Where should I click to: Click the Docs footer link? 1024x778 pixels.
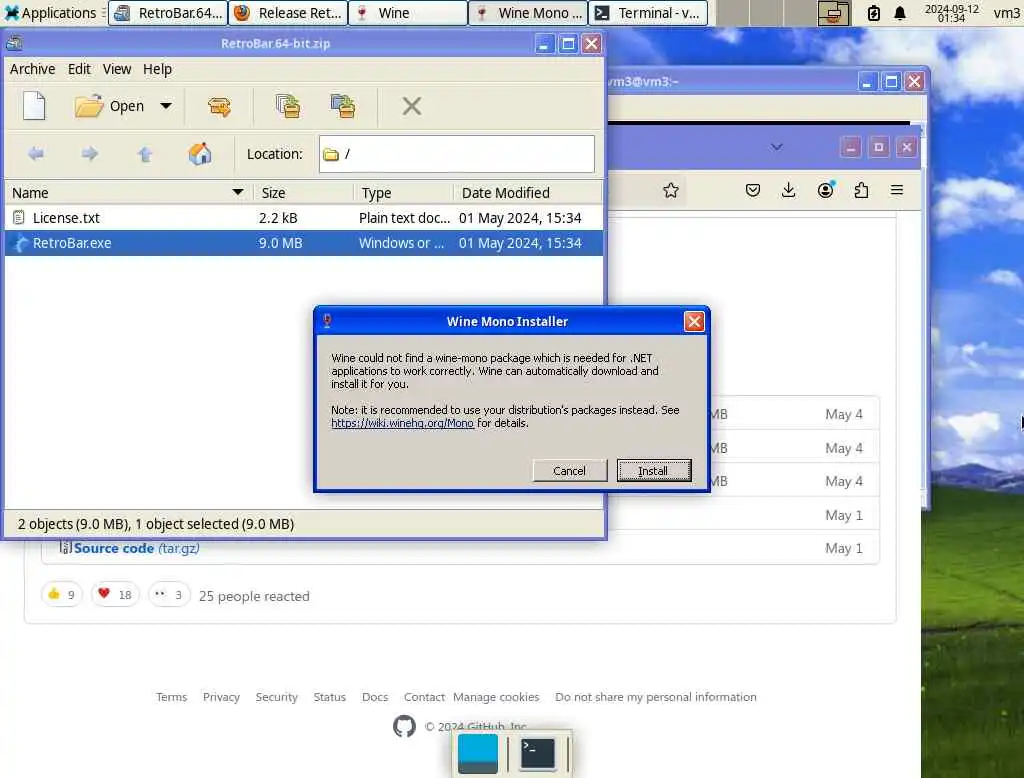tap(375, 697)
